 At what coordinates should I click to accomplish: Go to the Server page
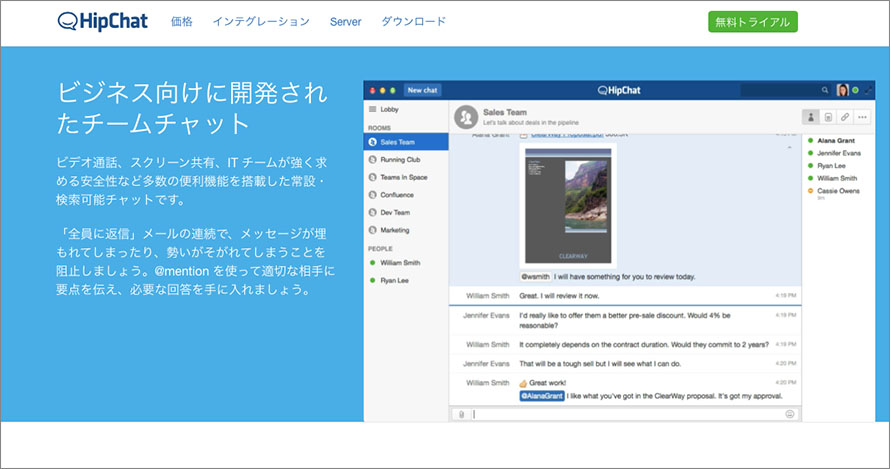point(345,22)
